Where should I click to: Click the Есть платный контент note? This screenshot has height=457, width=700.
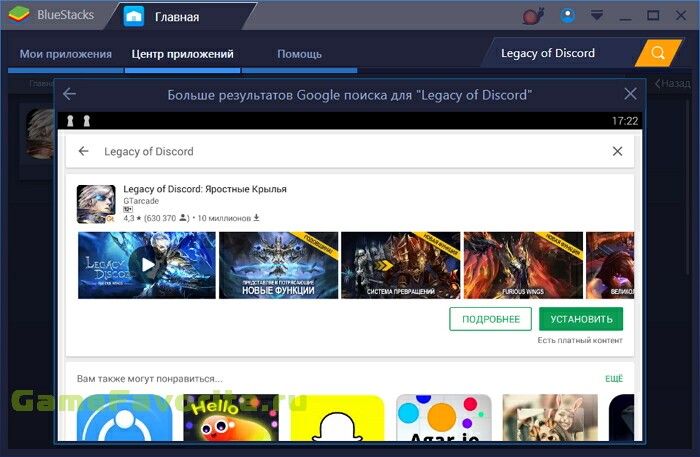[x=579, y=341]
